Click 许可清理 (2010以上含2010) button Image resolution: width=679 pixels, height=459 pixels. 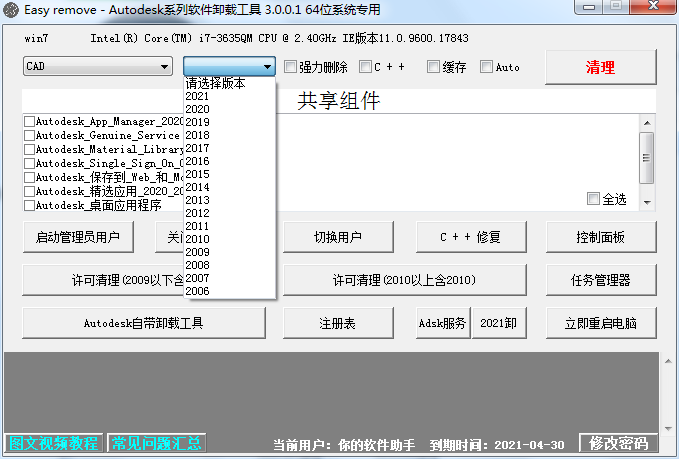(x=405, y=280)
